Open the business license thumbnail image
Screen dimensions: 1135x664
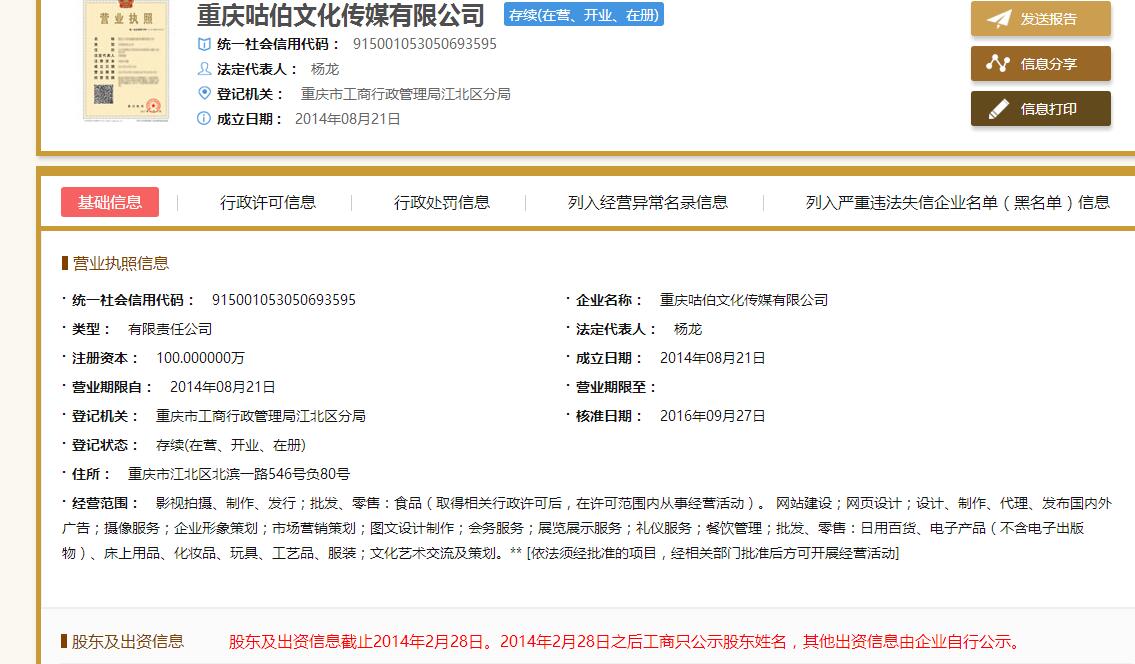click(x=126, y=59)
